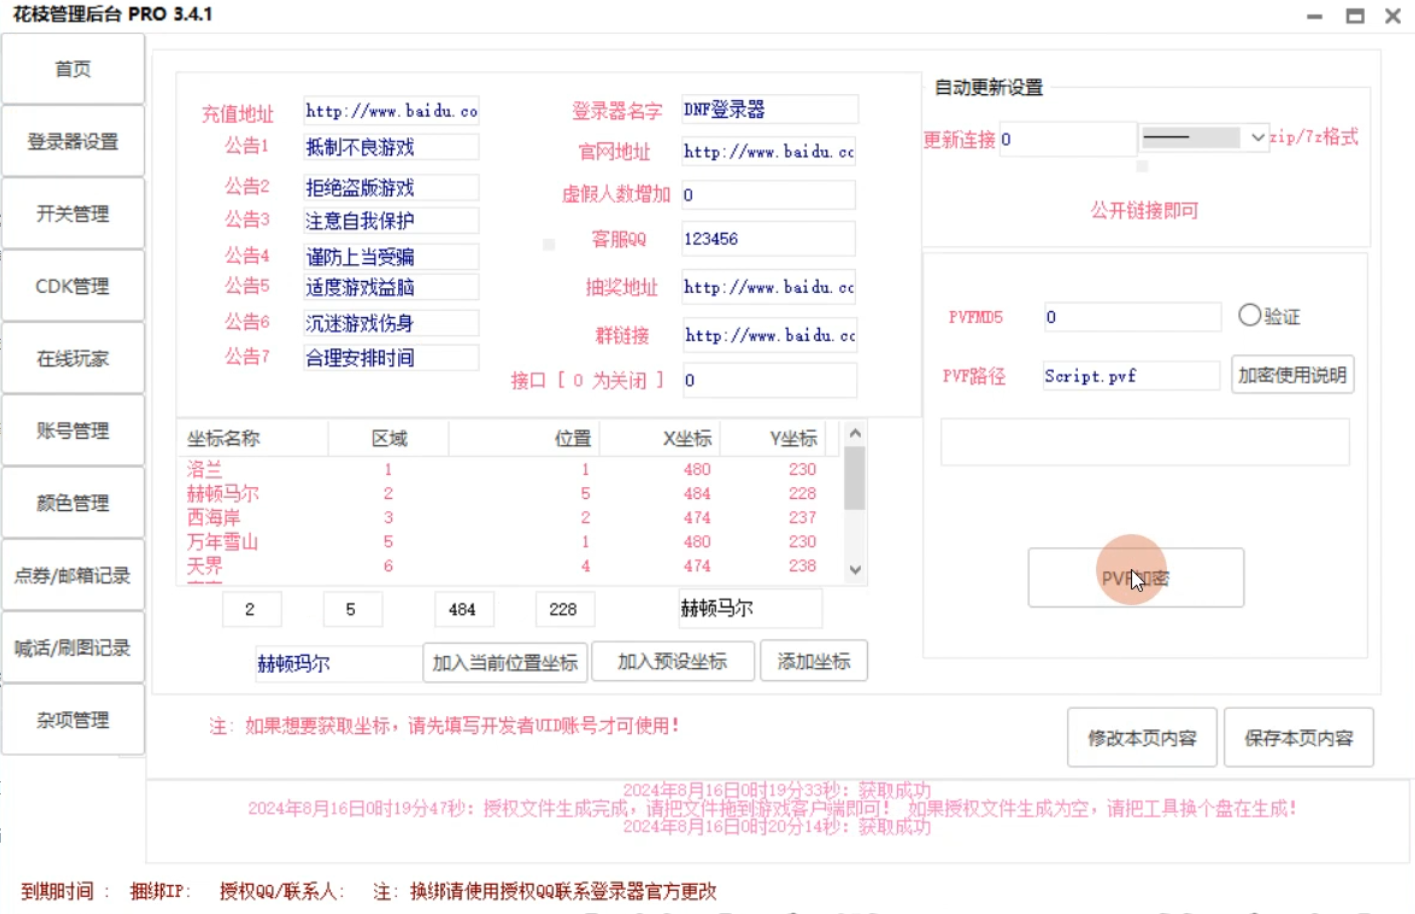
Task: Click 赫顿玛尔 preset name field
Action: [338, 664]
